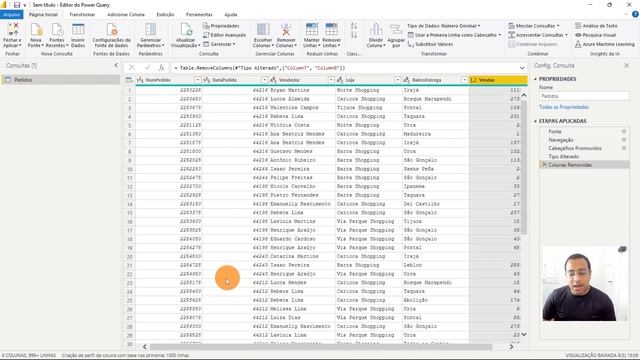Screen dimensions: 640x360
Task: Click the Dividir Coluna icon
Action: [x=376, y=29]
